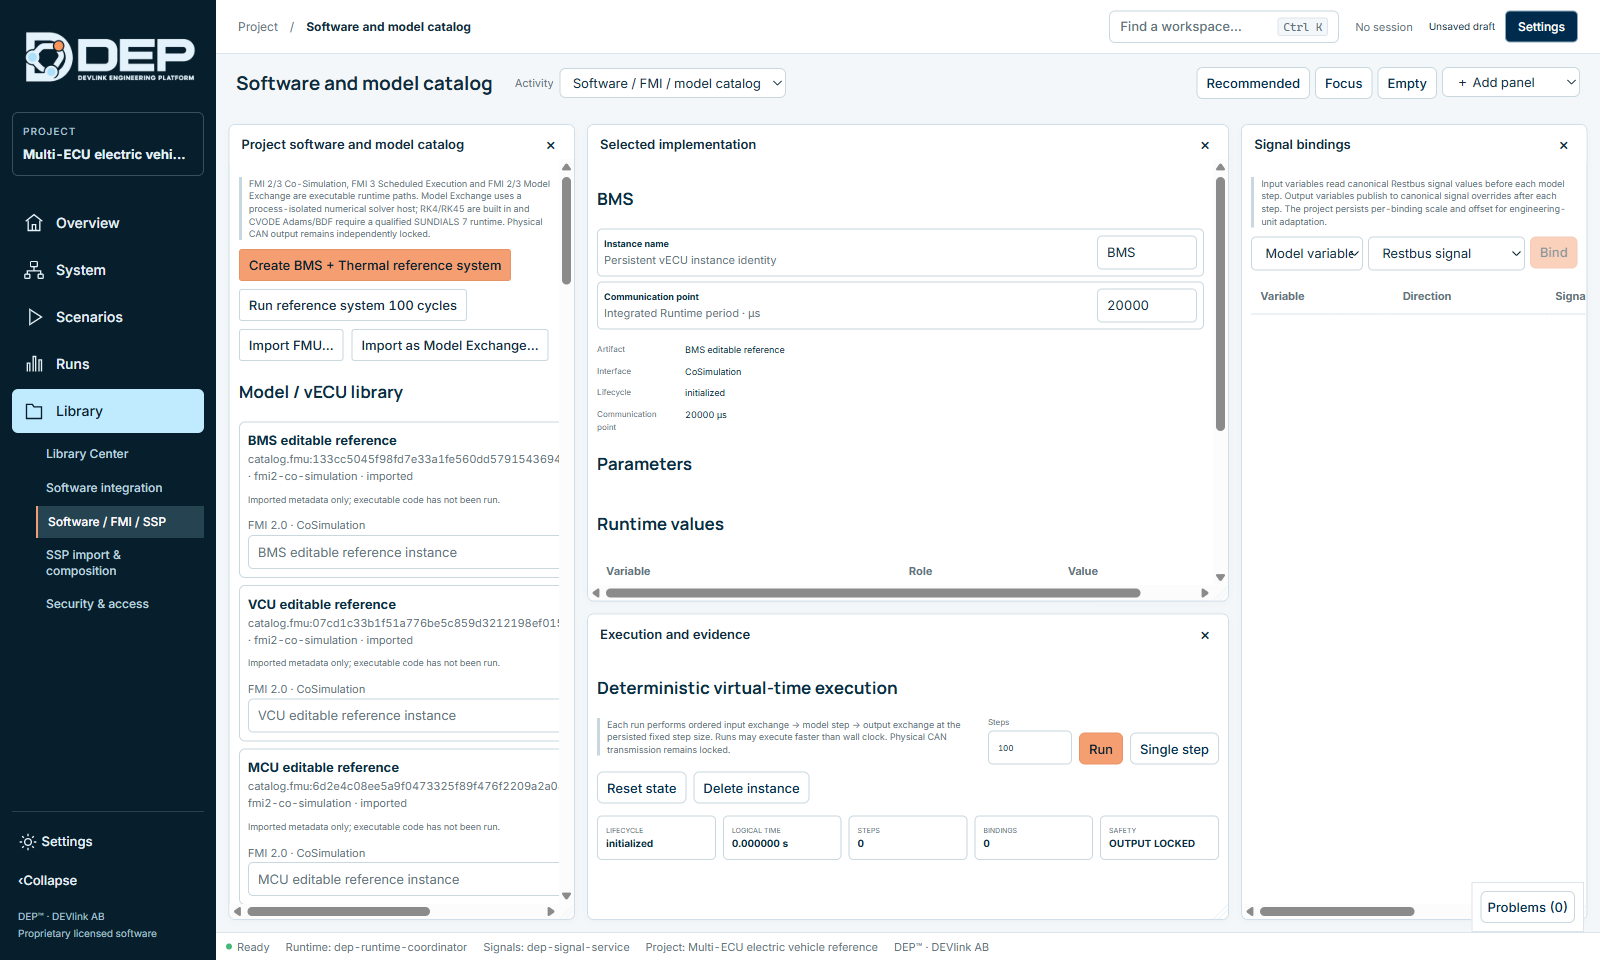Close the Execution and evidence panel
Image resolution: width=1600 pixels, height=960 pixels.
[1205, 635]
